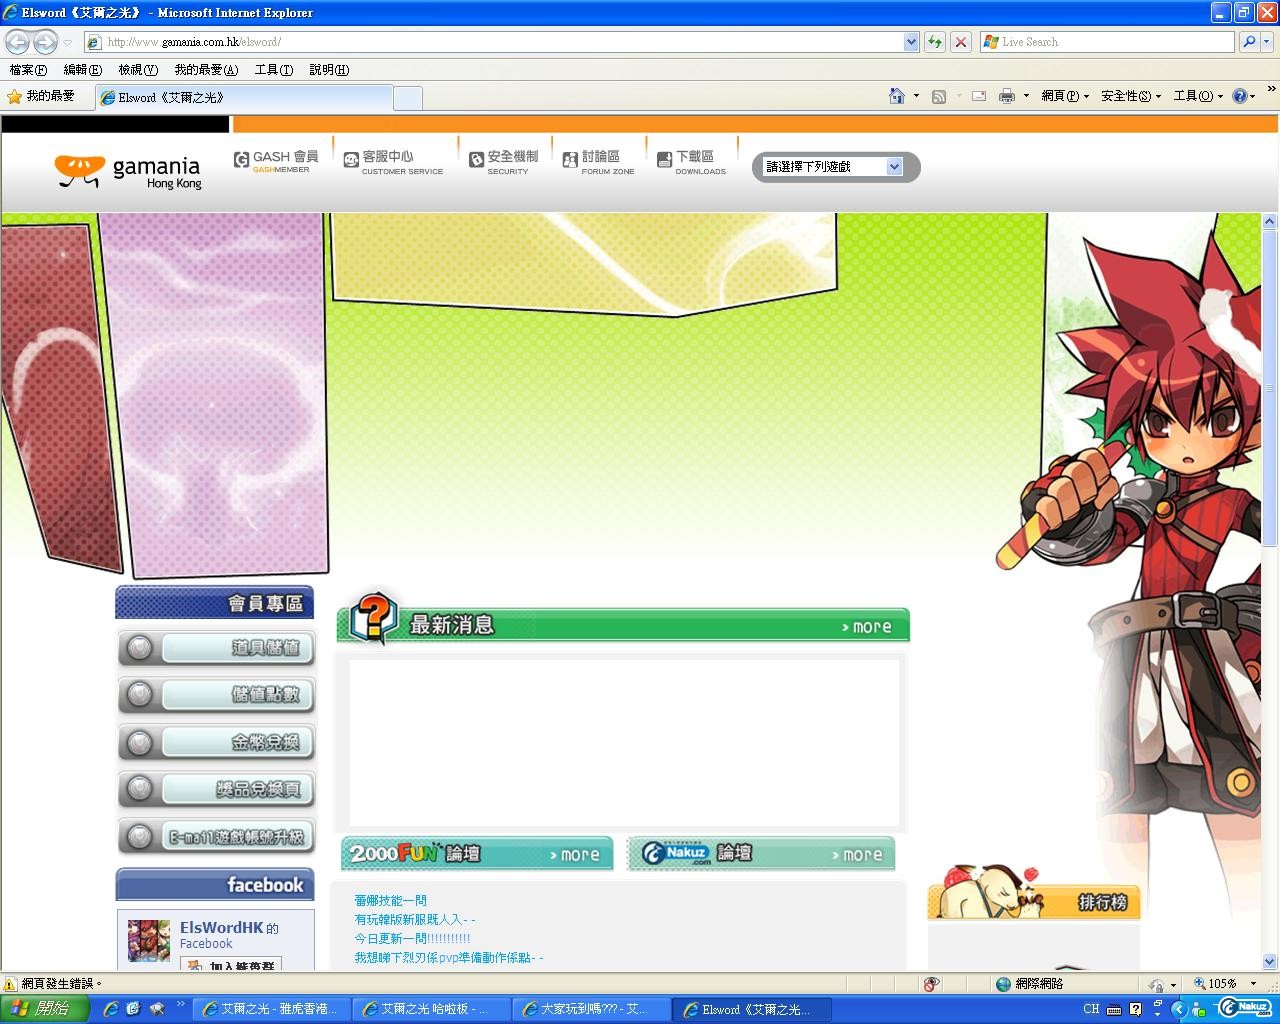Click the address bar URL field
1280x1024 pixels.
pos(495,42)
